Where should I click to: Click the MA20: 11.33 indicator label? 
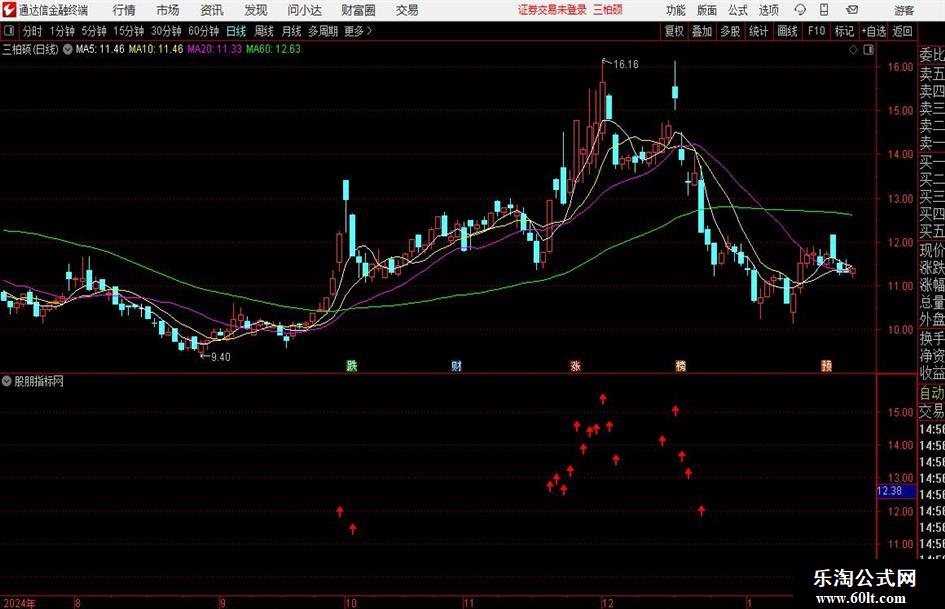(x=215, y=49)
